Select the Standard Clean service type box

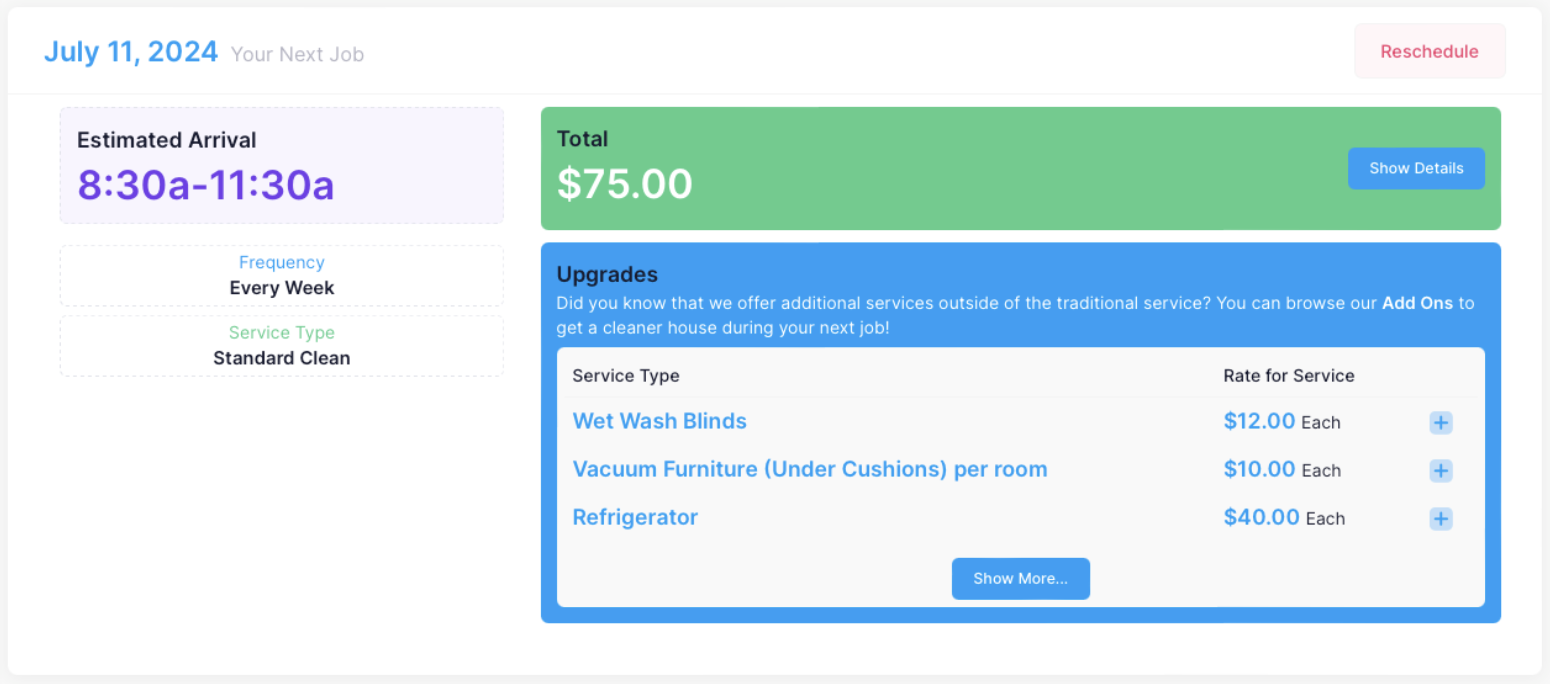tap(281, 346)
